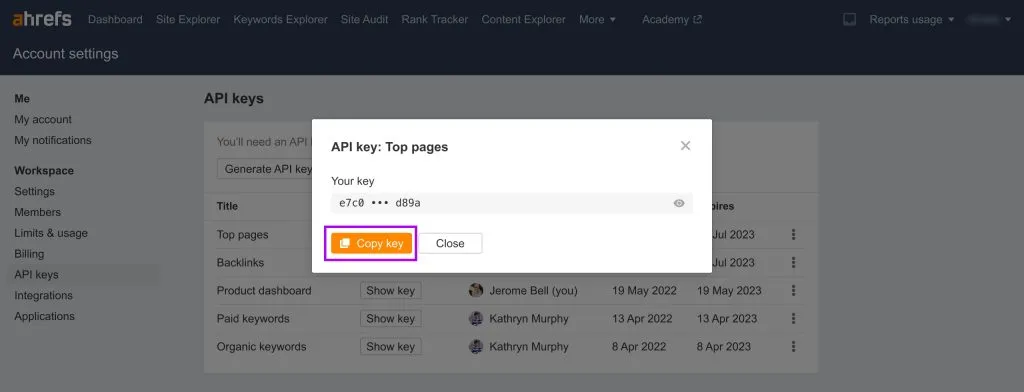Screen dimensions: 1024x392
Task: Open options menu for Paid keywords row
Action: [x=793, y=319]
